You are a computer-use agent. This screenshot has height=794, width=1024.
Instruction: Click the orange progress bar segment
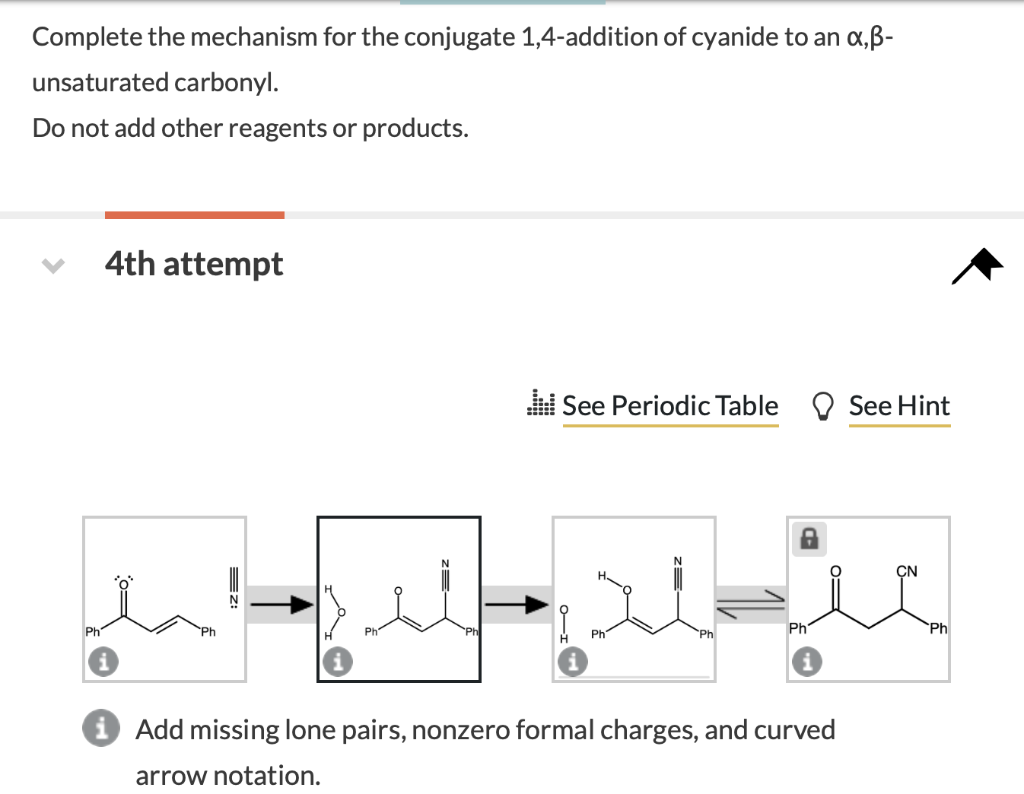pos(194,213)
